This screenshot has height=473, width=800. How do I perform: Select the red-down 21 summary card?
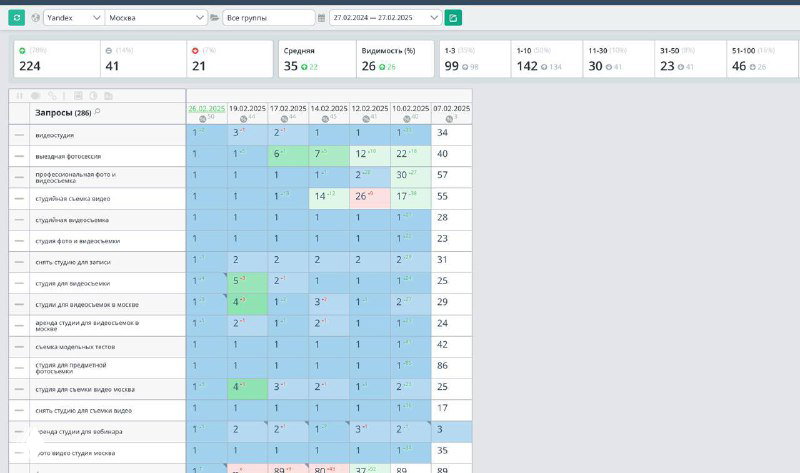tap(230, 59)
